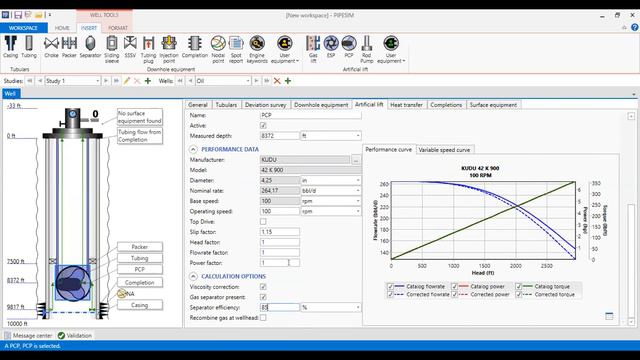Open the Message center
Viewport: 640px width, 360px height.
point(29,336)
